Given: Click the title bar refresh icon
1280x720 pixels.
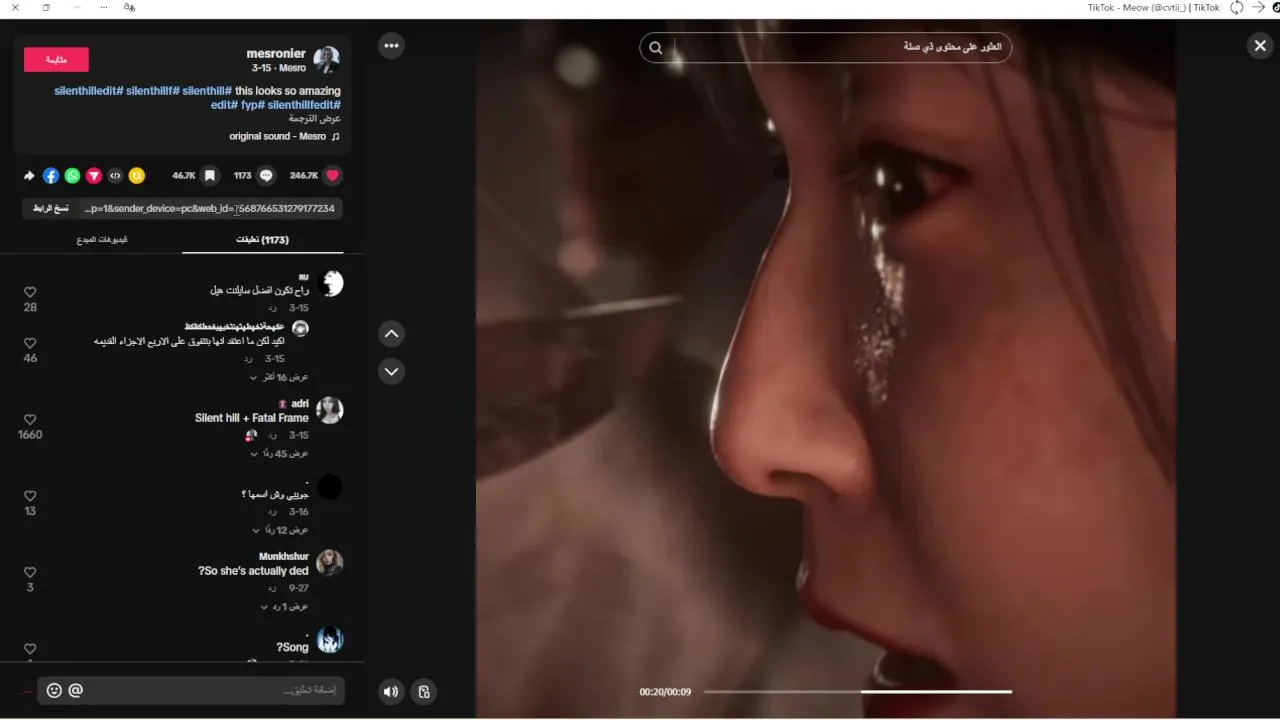Looking at the screenshot, I should [1237, 7].
